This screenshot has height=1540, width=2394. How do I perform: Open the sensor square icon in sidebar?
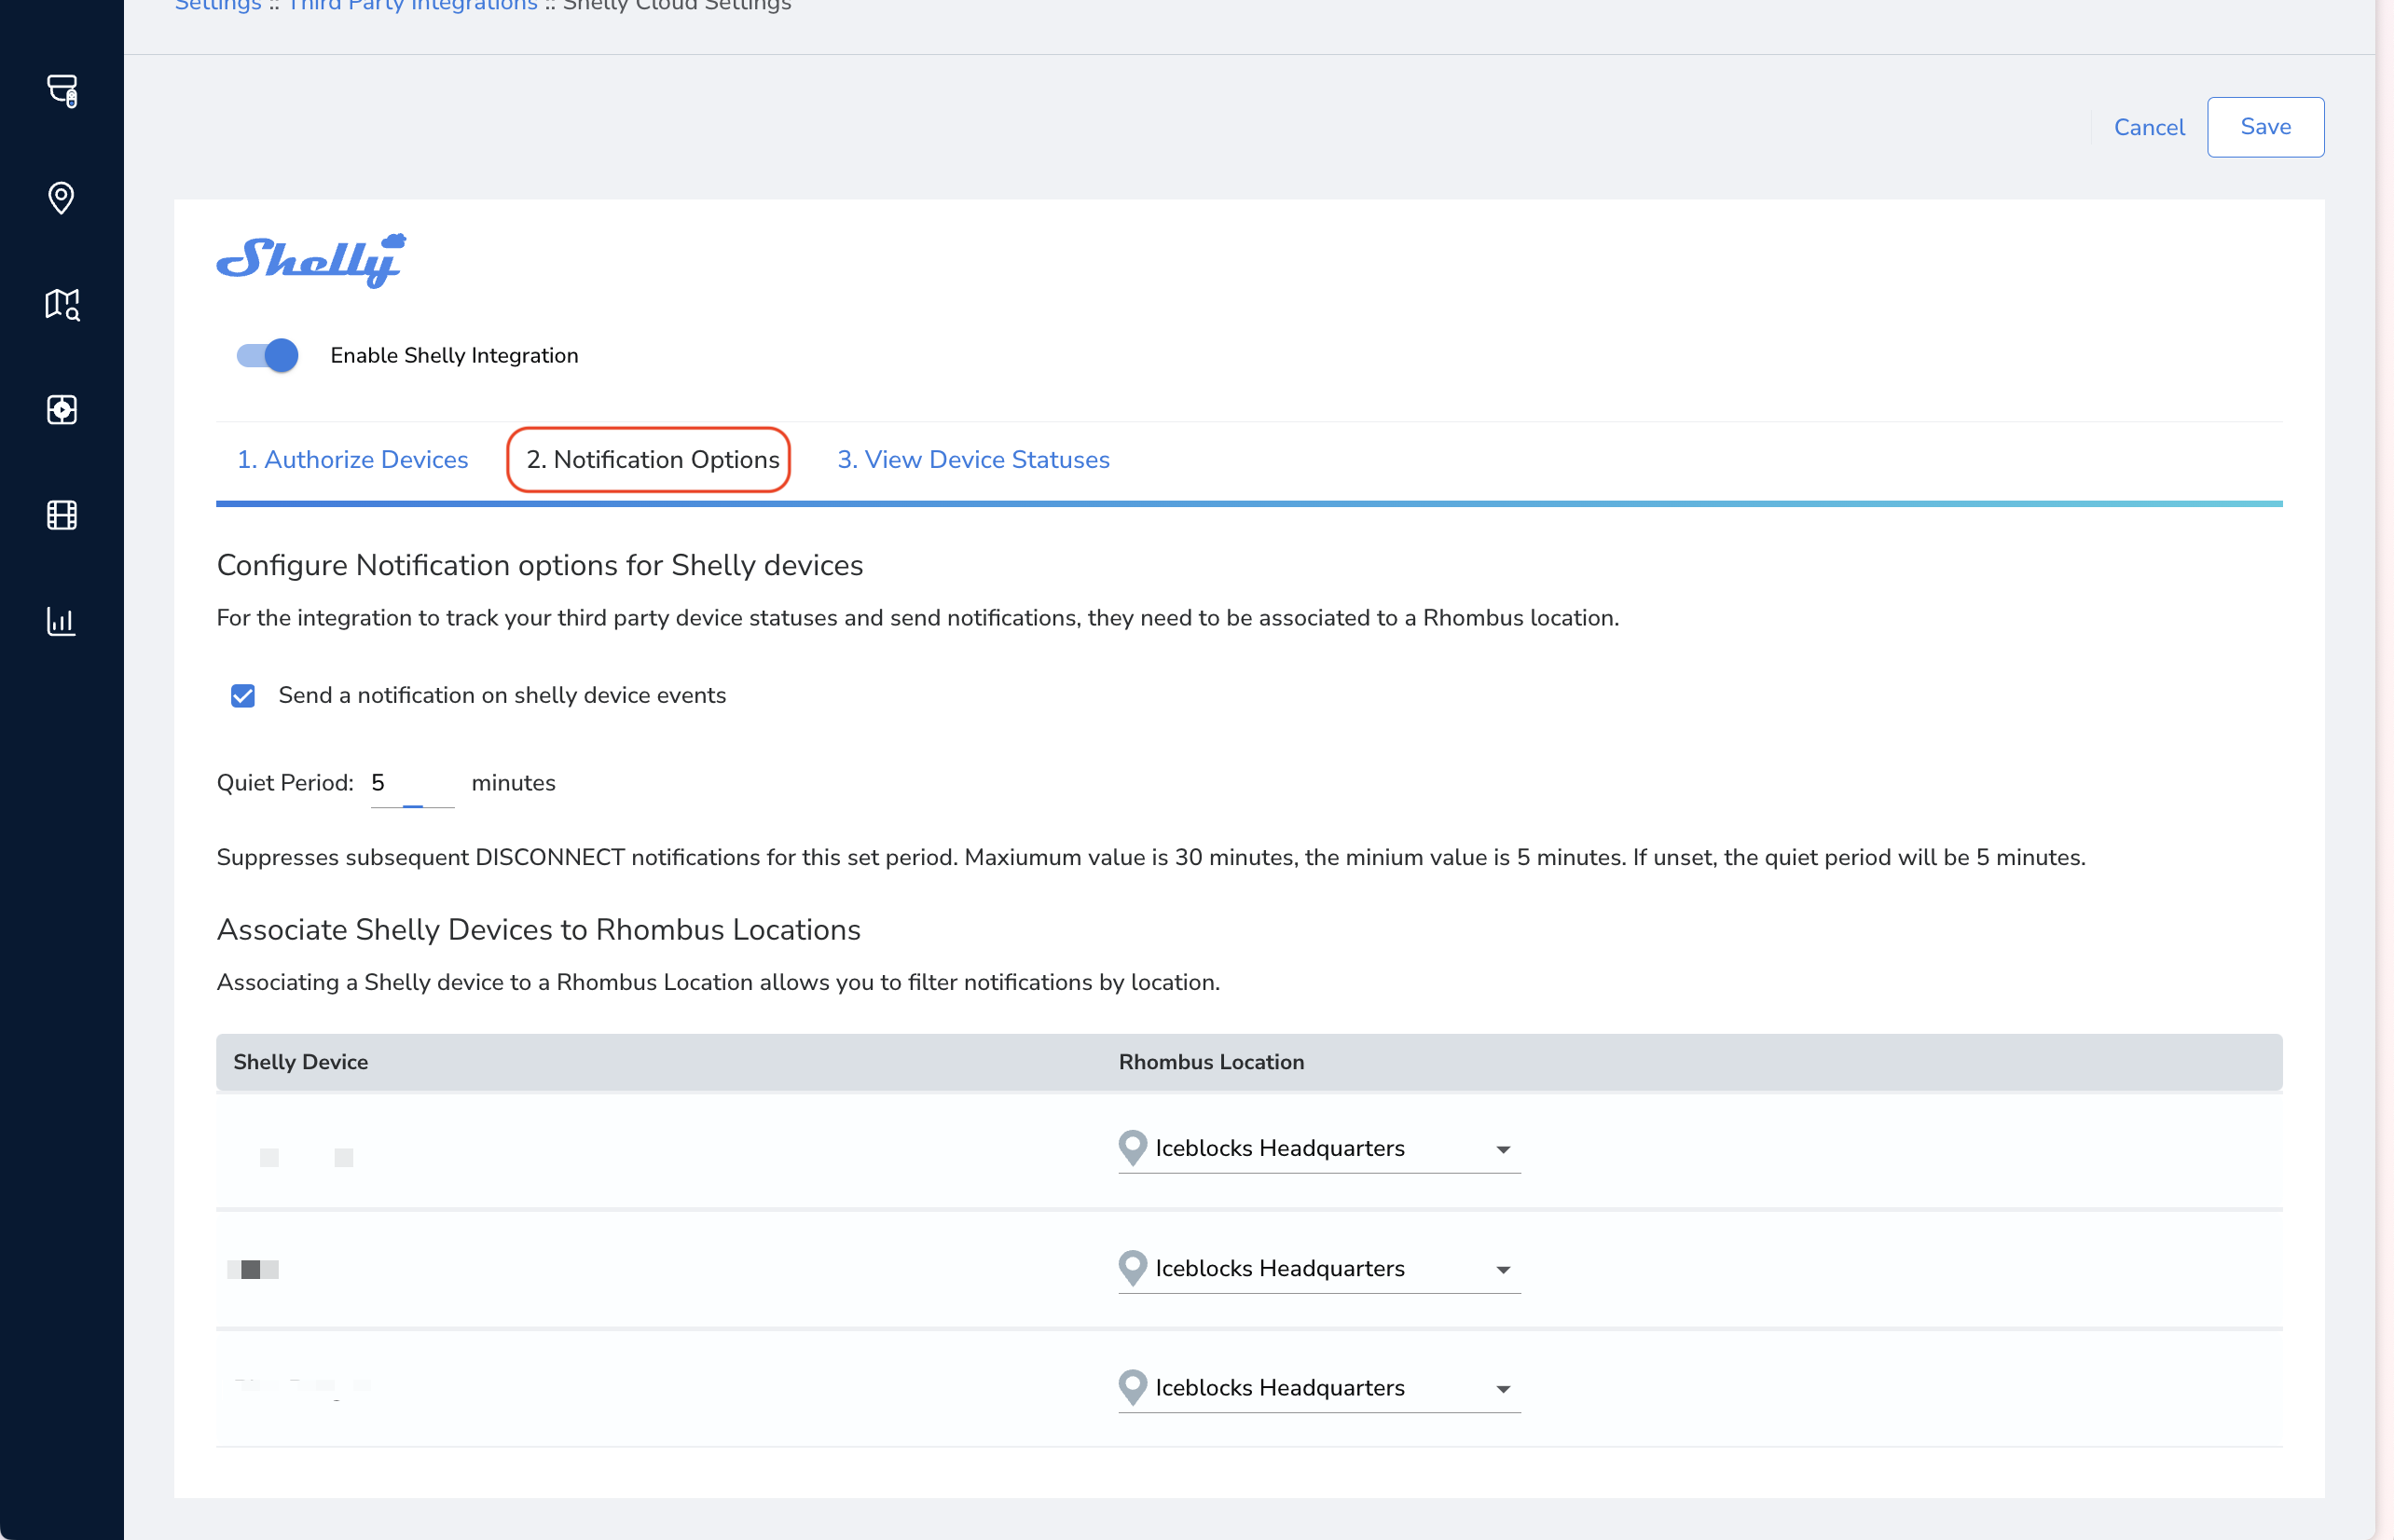pyautogui.click(x=62, y=409)
